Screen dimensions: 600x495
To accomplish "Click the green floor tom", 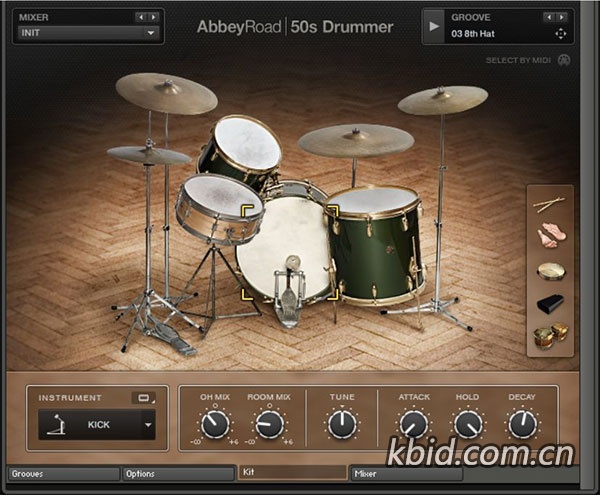I will point(377,245).
